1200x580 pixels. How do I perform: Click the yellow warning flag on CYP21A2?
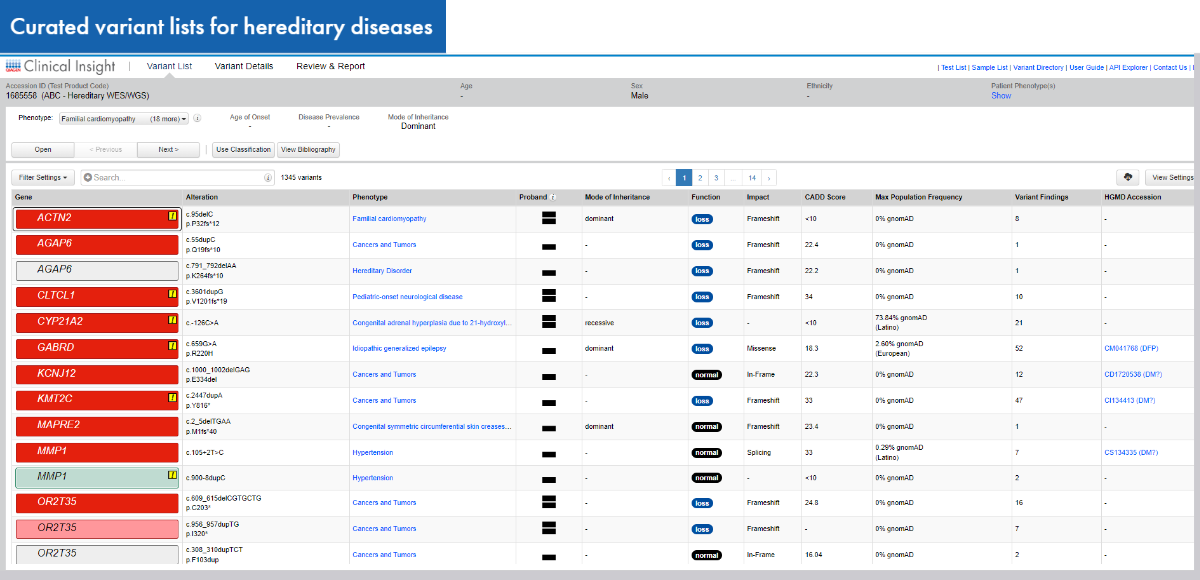[x=172, y=320]
